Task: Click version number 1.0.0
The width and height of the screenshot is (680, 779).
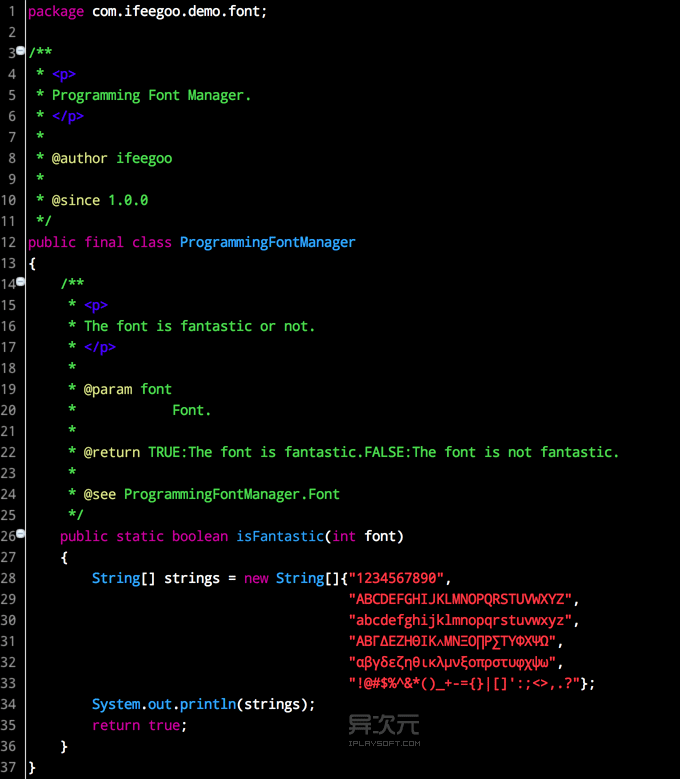Action: click(128, 200)
